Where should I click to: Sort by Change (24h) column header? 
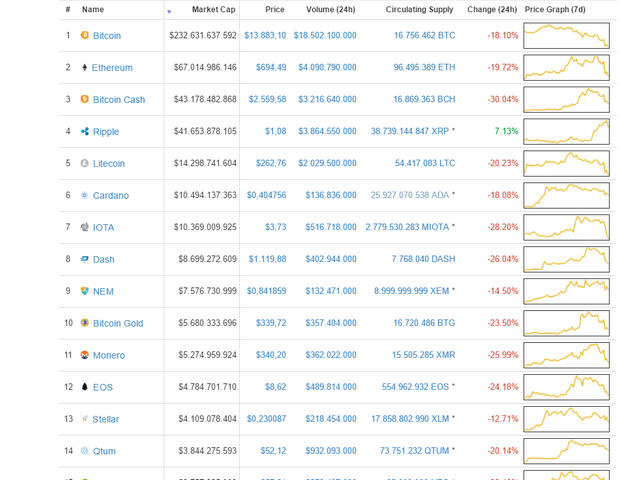point(492,9)
